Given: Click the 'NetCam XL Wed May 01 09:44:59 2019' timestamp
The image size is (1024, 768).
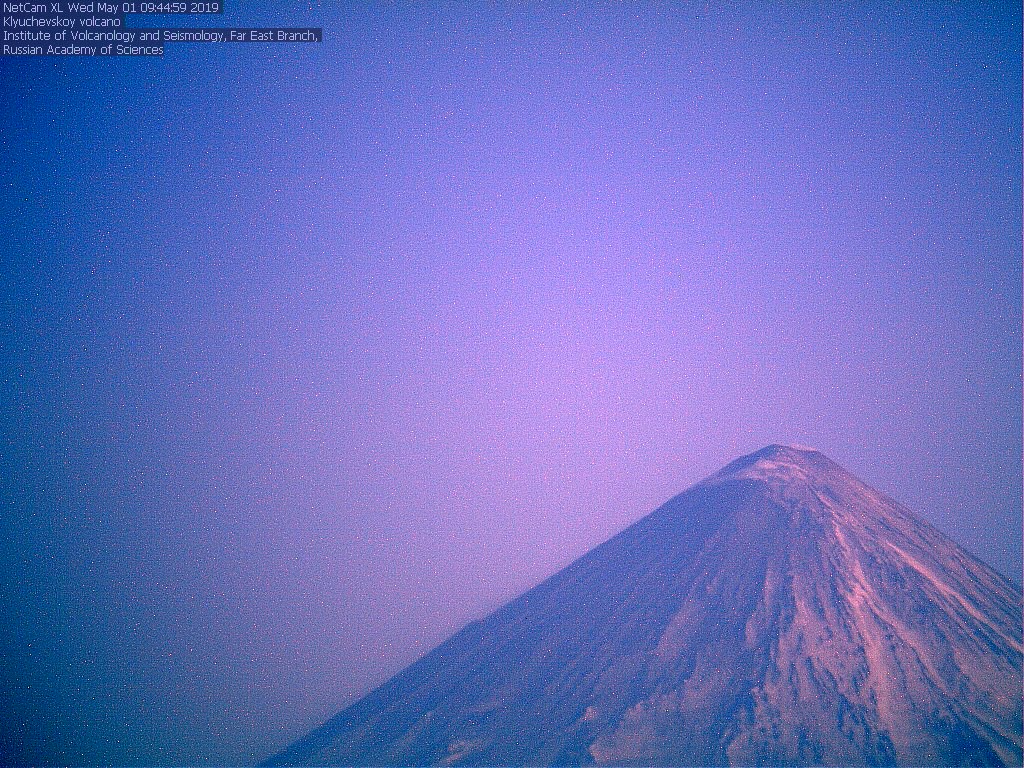Looking at the screenshot, I should tap(111, 8).
